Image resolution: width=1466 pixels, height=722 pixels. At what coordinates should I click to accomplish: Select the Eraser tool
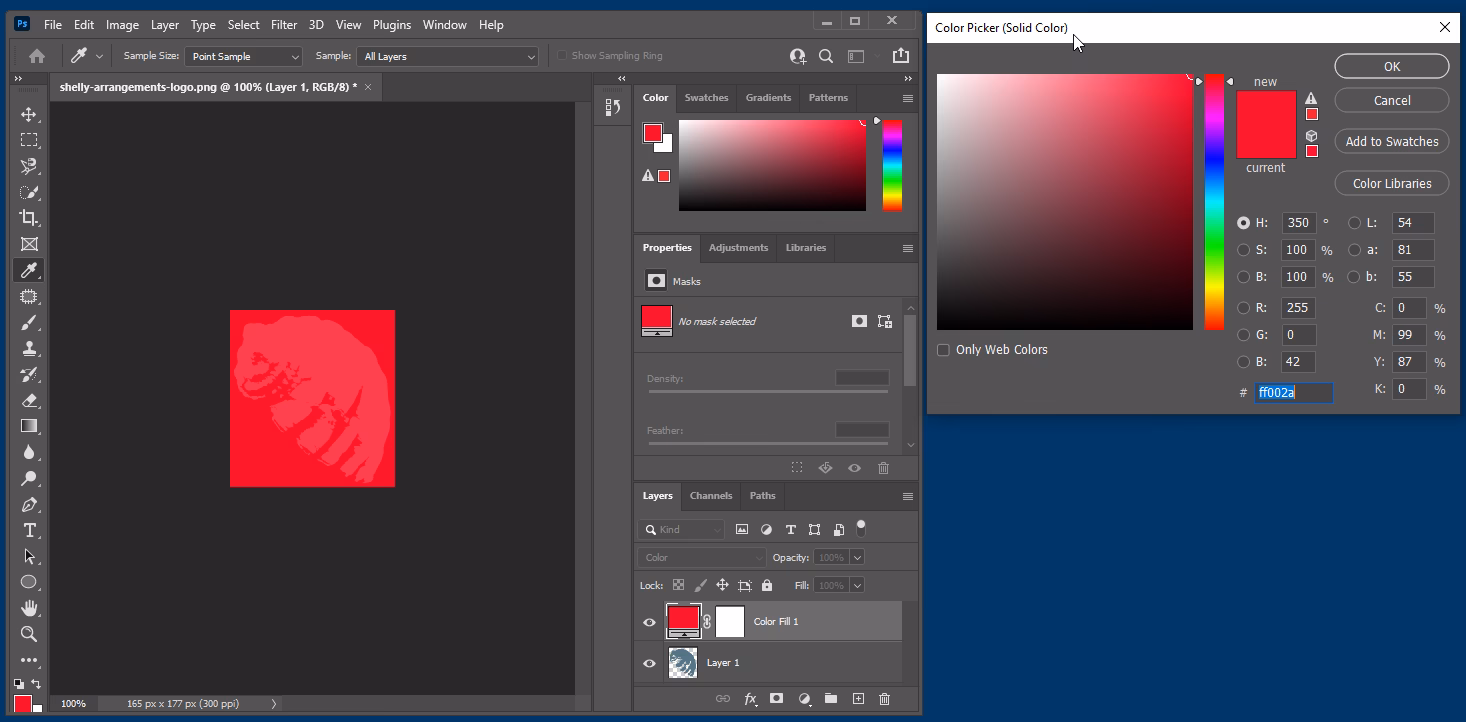(29, 400)
